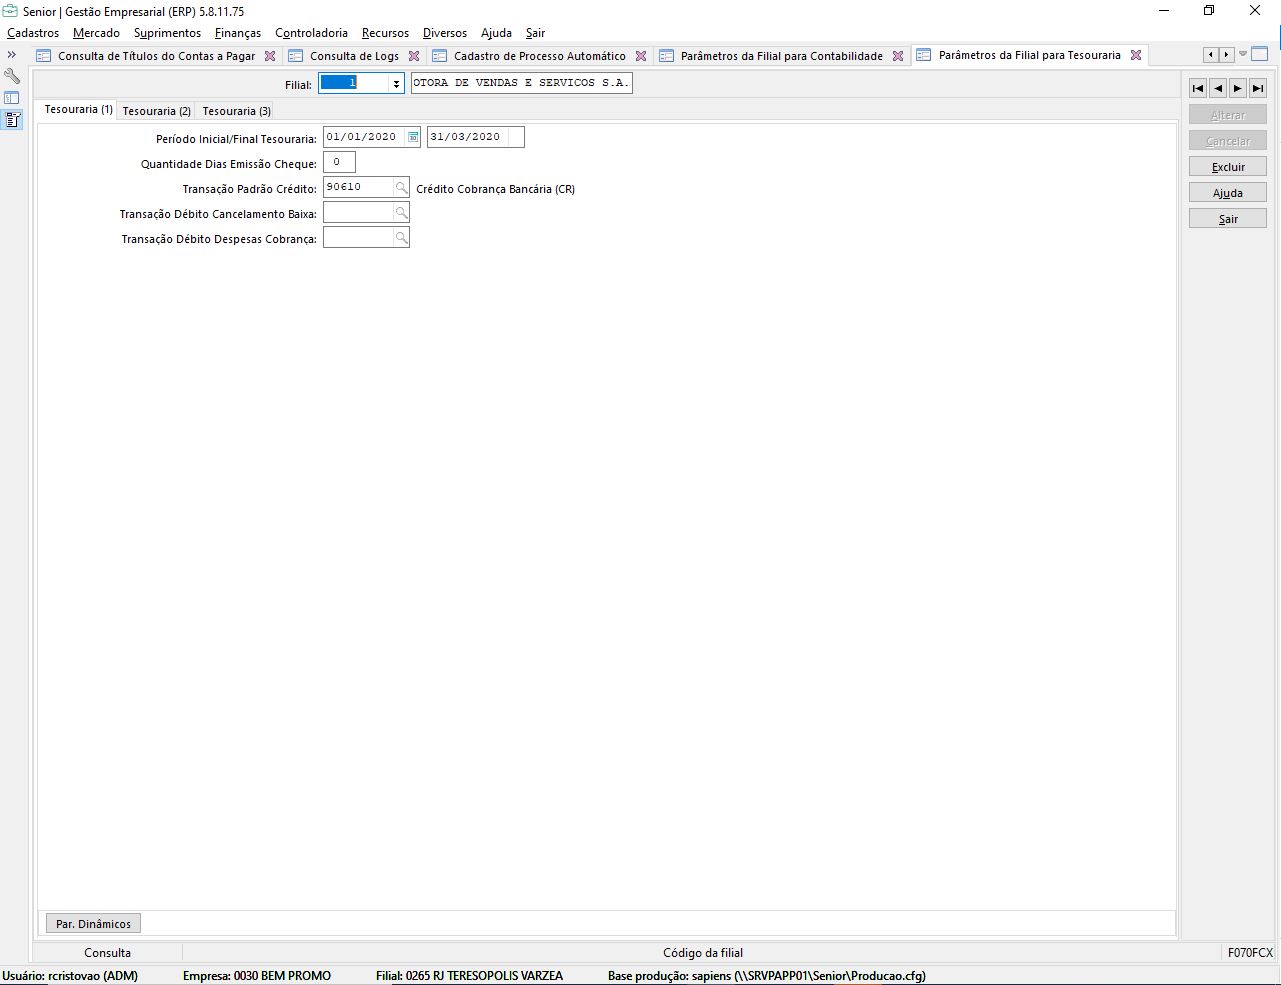Go to the last record navigation arrow
1281x985 pixels.
[1258, 88]
